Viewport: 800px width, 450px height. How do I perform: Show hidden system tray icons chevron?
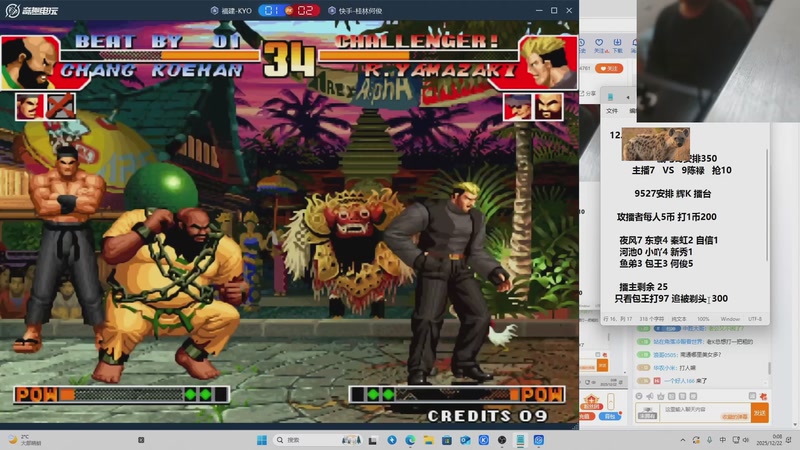683,440
